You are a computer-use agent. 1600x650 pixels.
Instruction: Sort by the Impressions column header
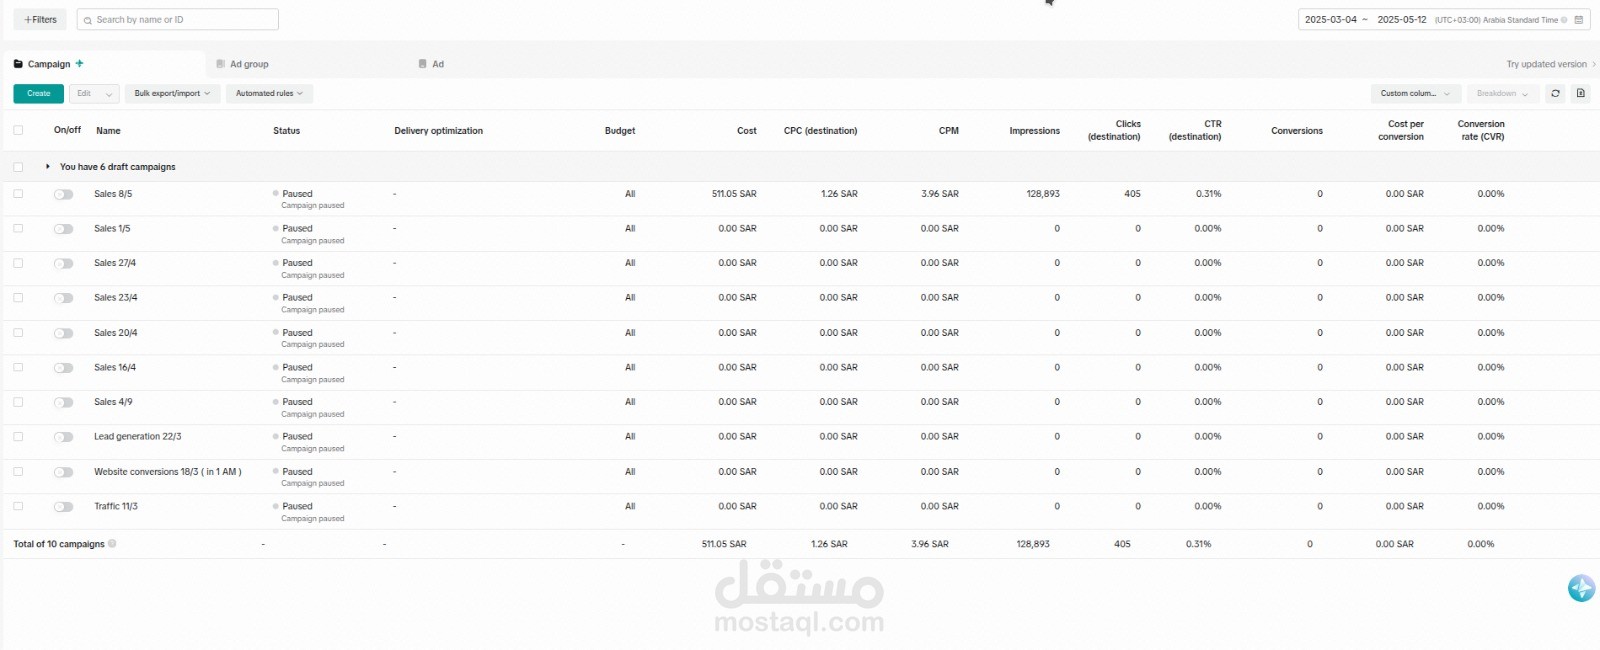(1034, 131)
